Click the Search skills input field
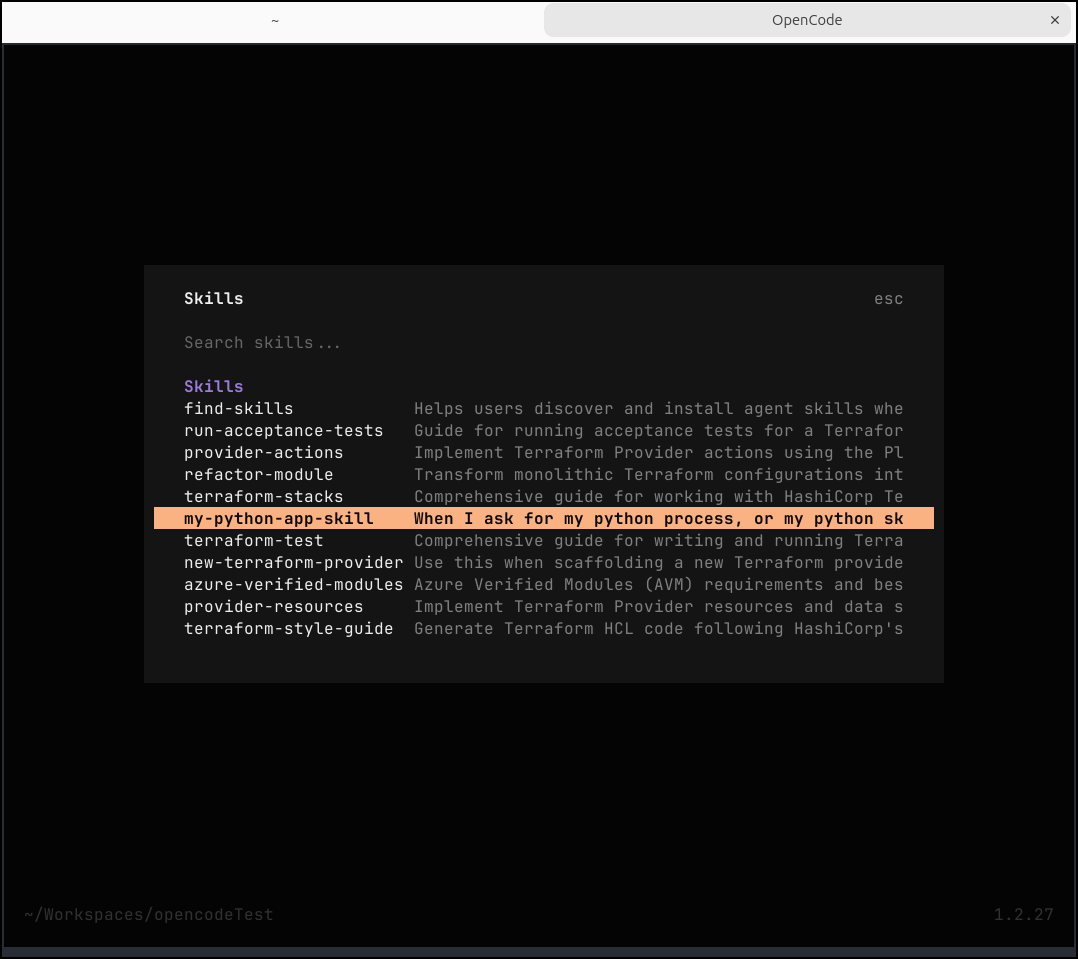Image resolution: width=1078 pixels, height=959 pixels. [x=262, y=342]
